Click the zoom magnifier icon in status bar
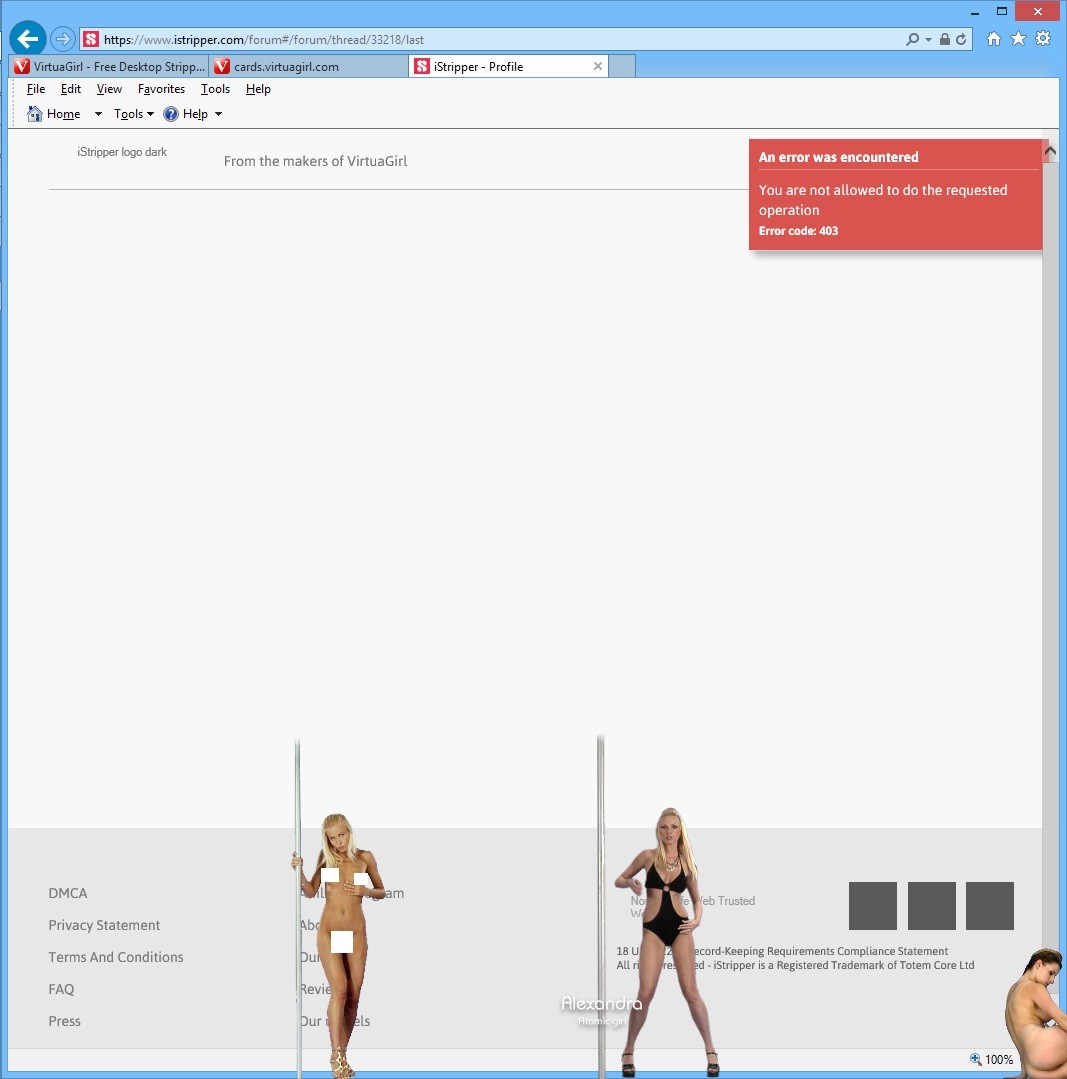Viewport: 1067px width, 1079px height. click(x=976, y=1059)
